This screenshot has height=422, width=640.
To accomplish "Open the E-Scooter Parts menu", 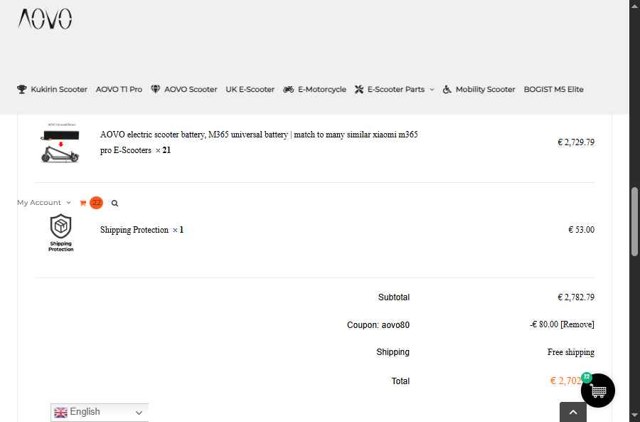I will [x=394, y=89].
